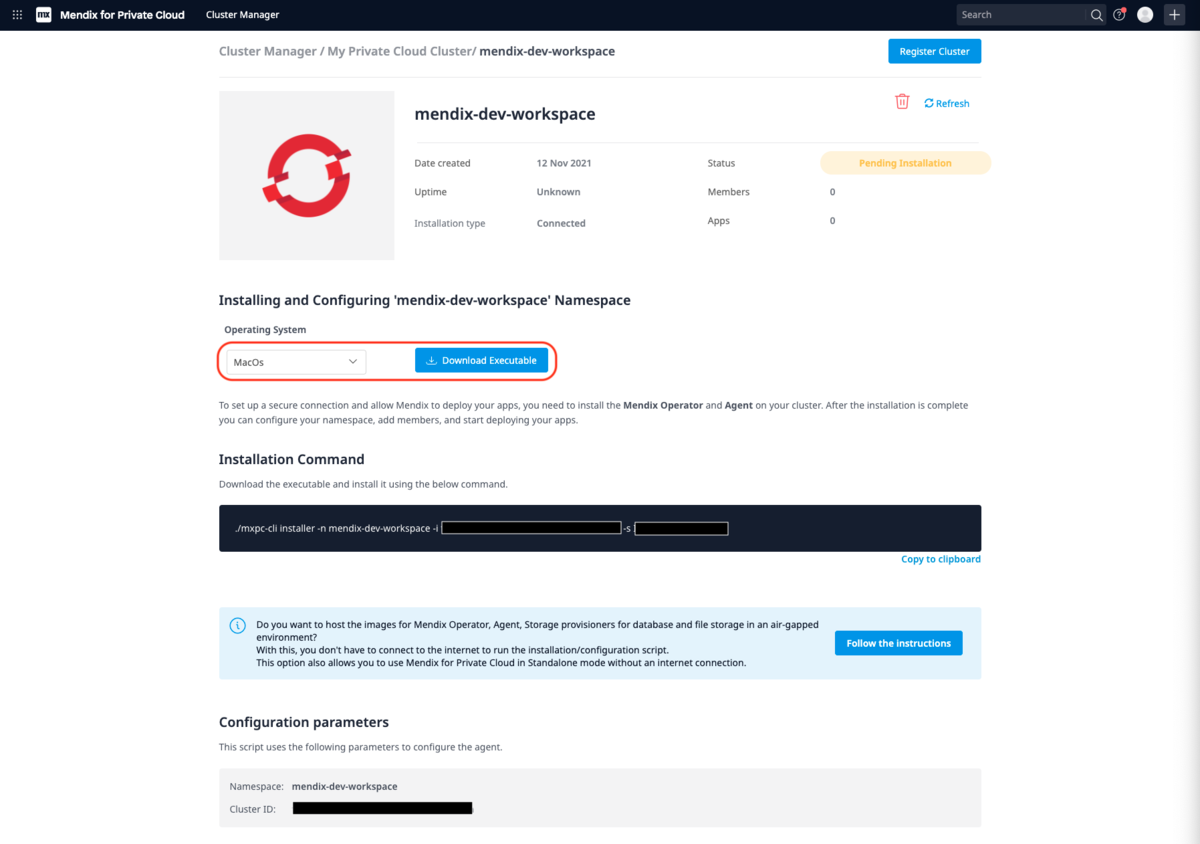
Task: Click the plus icon in top bar
Action: point(1174,15)
